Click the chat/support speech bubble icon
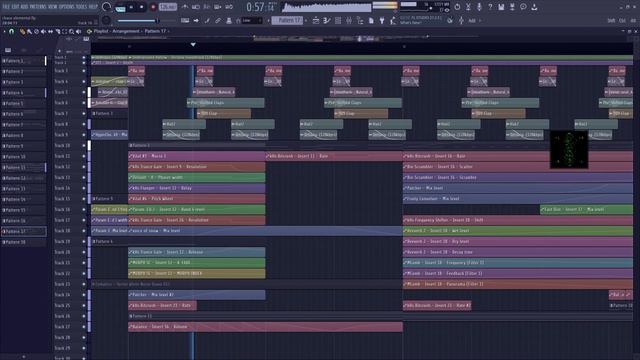This screenshot has width=640, height=360. click(x=523, y=7)
